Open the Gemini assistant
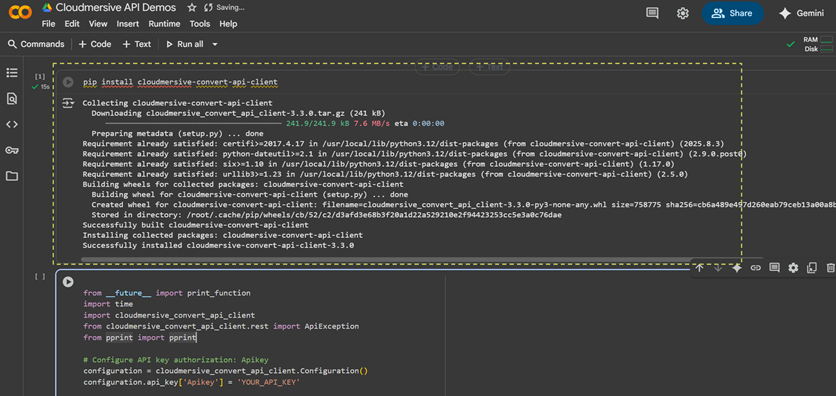Viewport: 836px width, 396px height. (801, 13)
